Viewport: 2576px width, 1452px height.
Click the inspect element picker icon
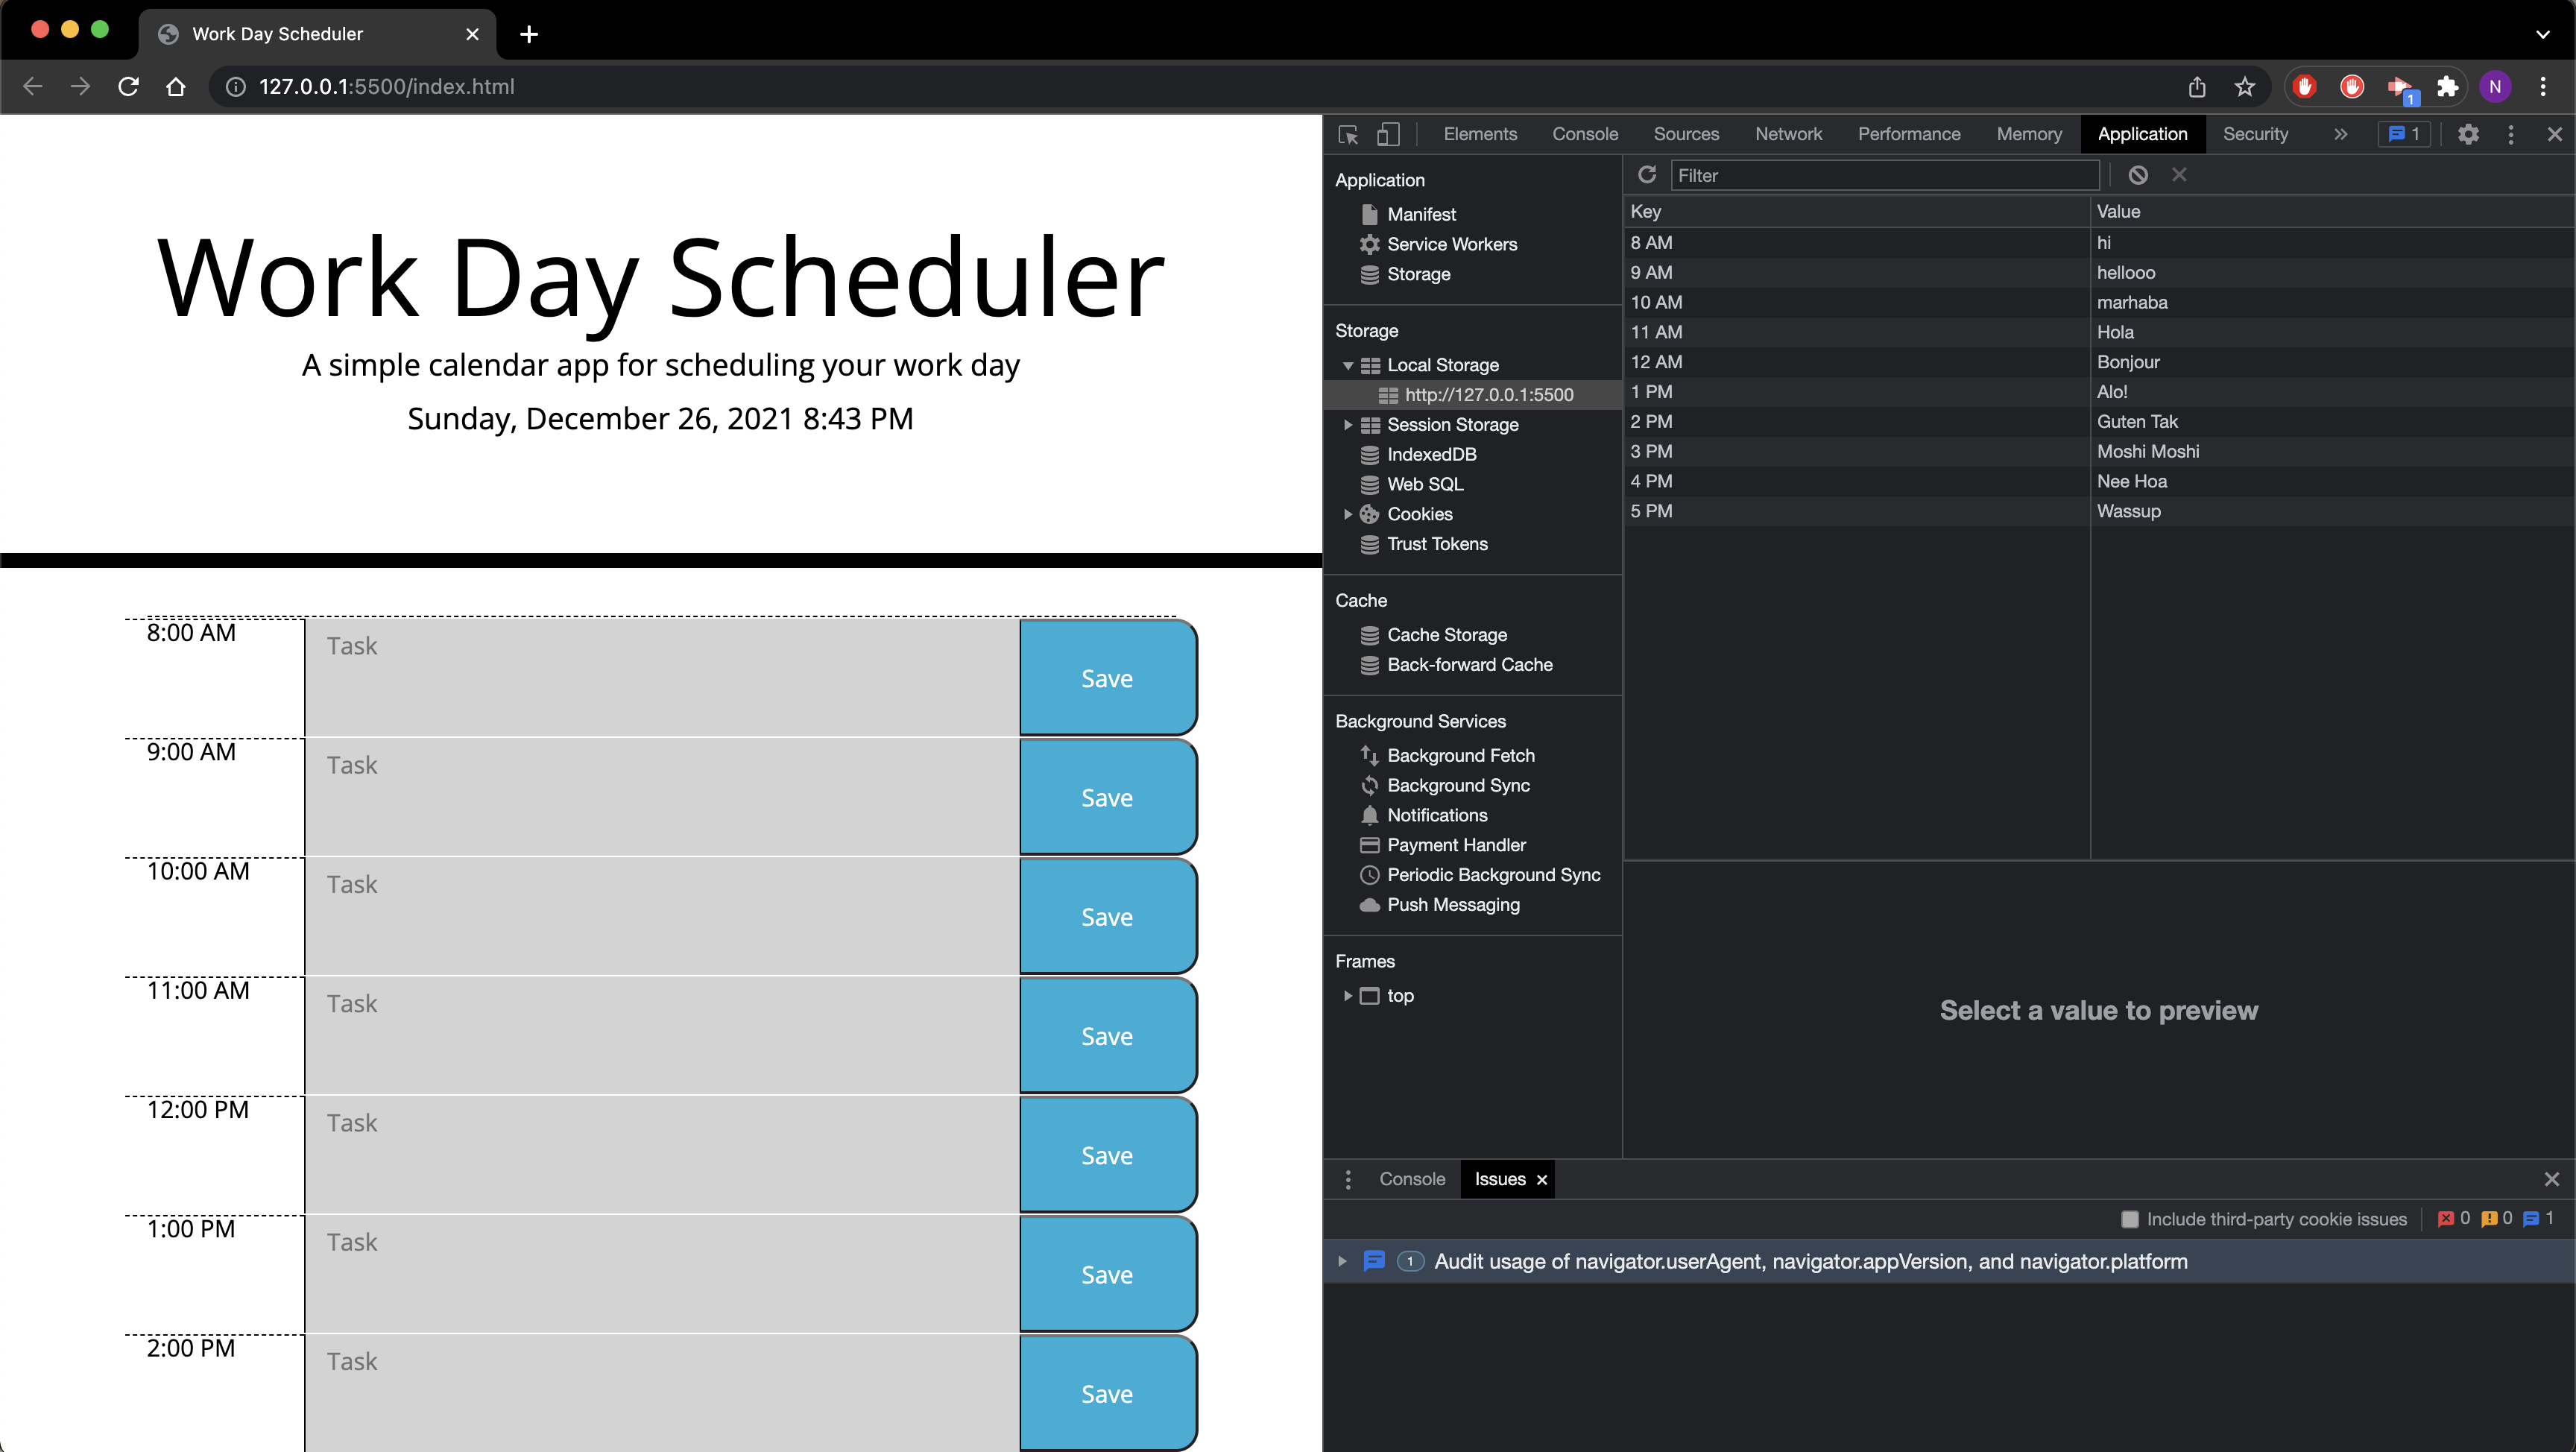pyautogui.click(x=1348, y=134)
